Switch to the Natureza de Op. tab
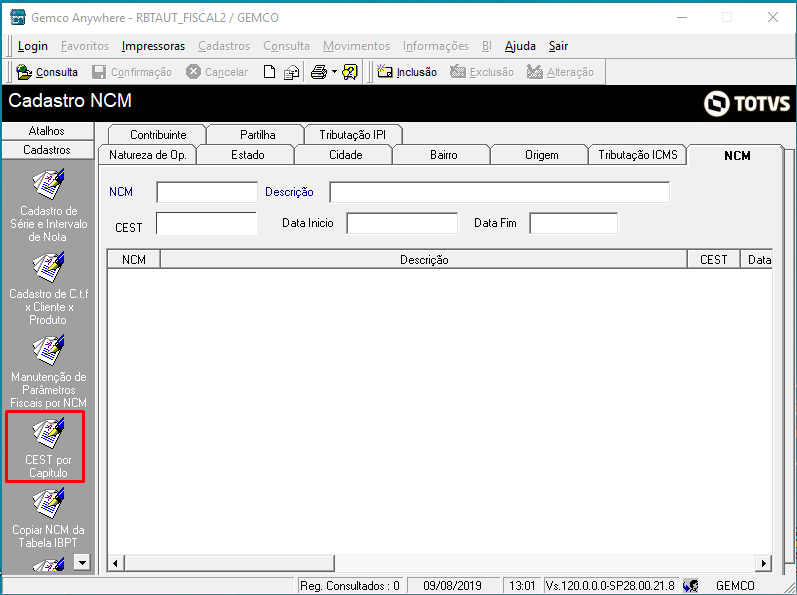The height and width of the screenshot is (595, 797). pyautogui.click(x=148, y=155)
